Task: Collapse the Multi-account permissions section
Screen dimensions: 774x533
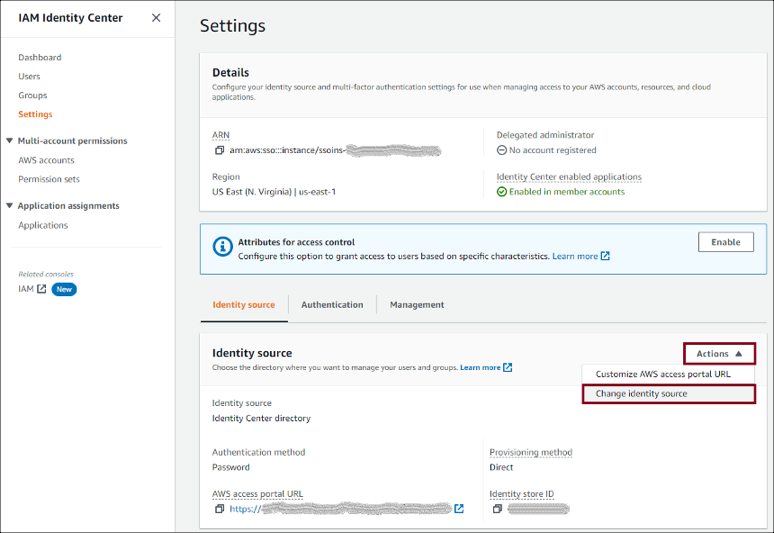Action: [10, 141]
